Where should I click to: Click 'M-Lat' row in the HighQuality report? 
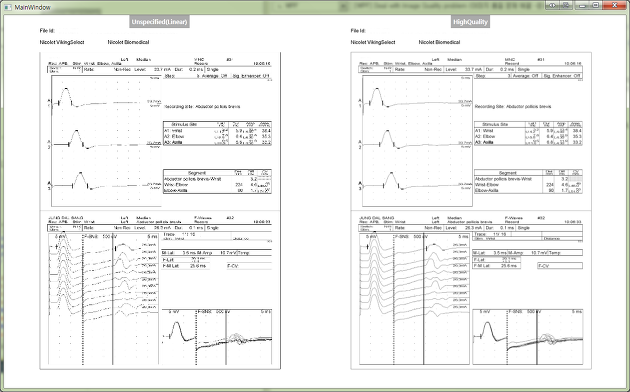click(x=528, y=253)
